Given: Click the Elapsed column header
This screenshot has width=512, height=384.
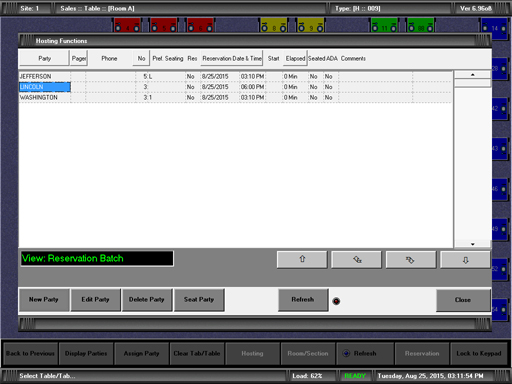Looking at the screenshot, I should click(295, 58).
